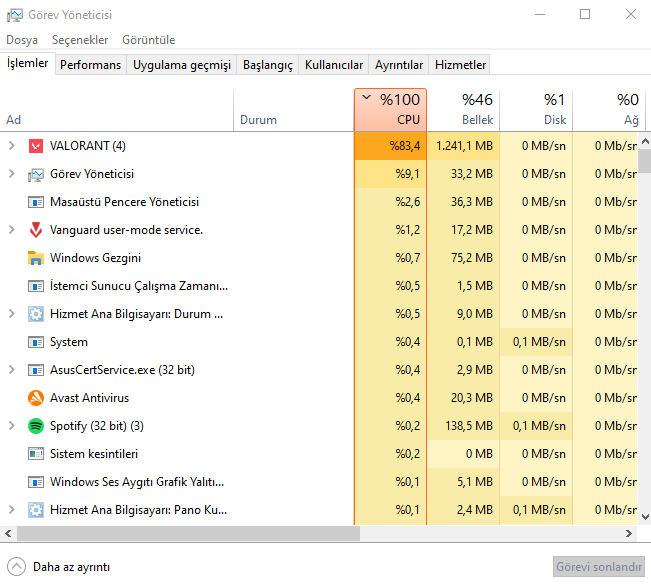Screen dimensions: 651x584
Task: Click the Vanguard user-mode service icon
Action: pos(36,230)
